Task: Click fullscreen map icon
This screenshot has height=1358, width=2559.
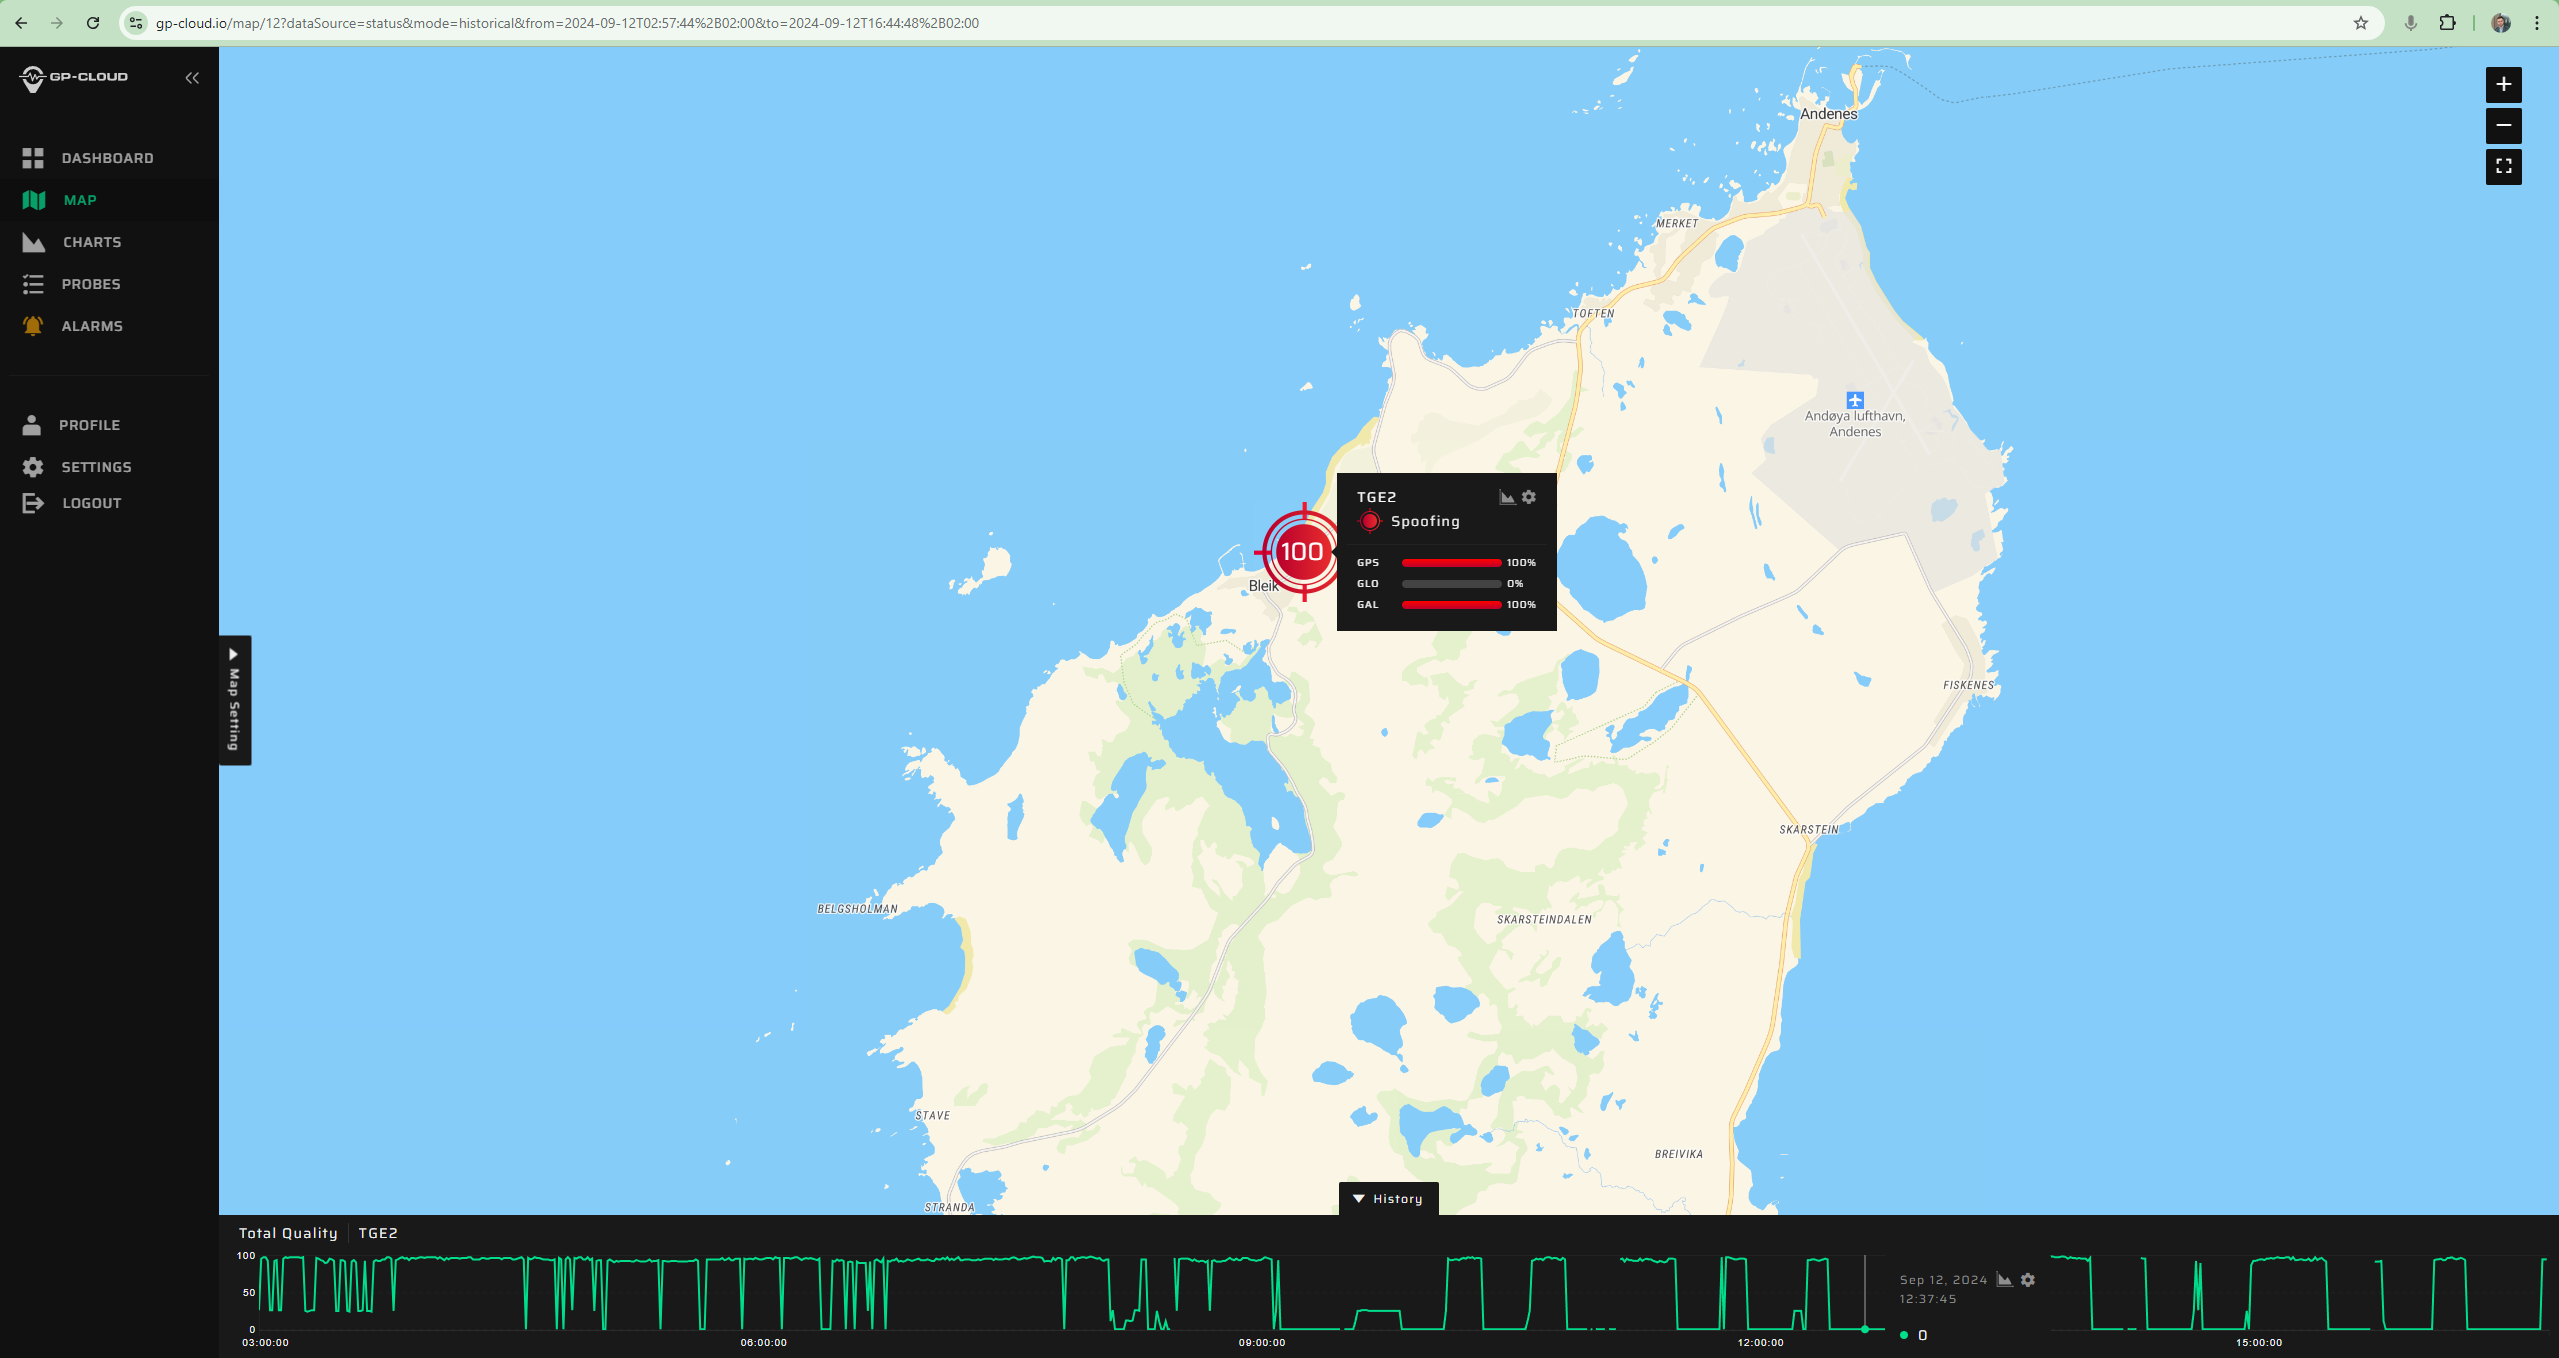Action: point(2503,167)
